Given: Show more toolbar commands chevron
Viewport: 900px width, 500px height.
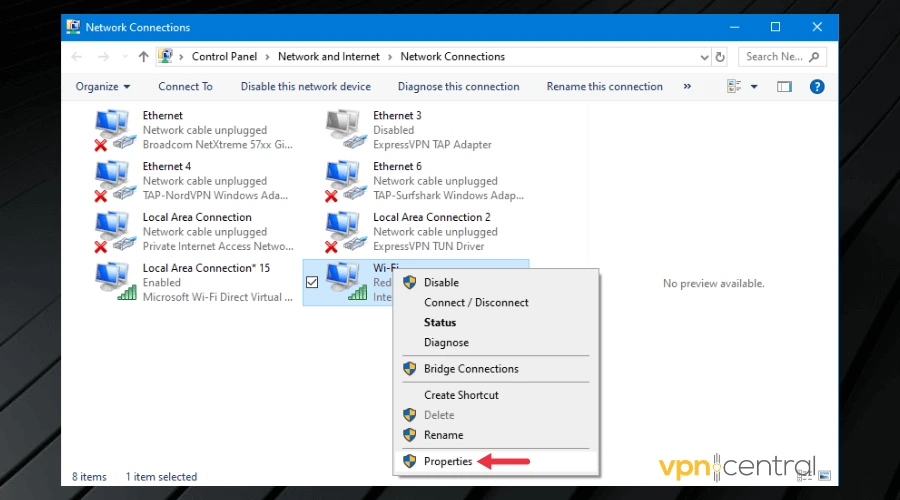Looking at the screenshot, I should pos(687,87).
